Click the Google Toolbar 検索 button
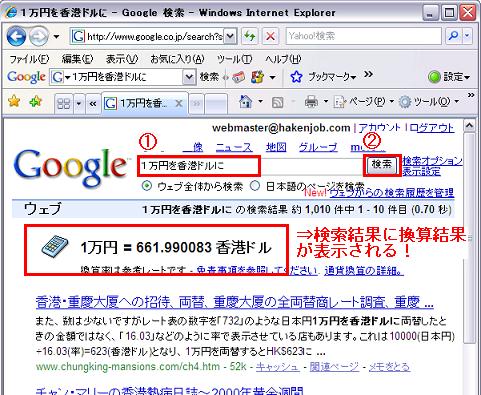481x395 pixels. 209,77
